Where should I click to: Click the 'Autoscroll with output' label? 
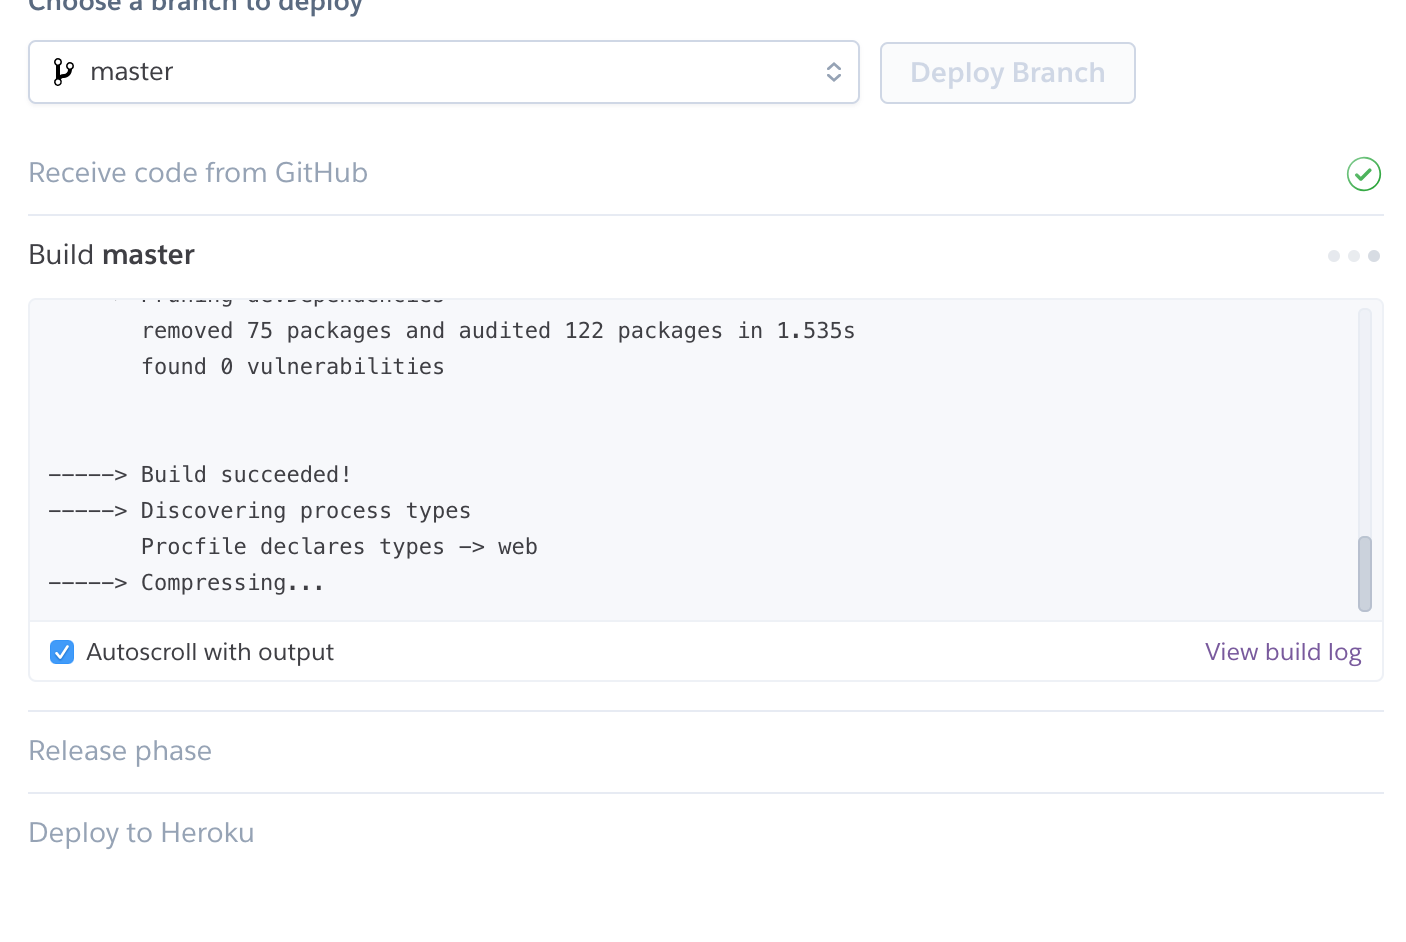[210, 652]
